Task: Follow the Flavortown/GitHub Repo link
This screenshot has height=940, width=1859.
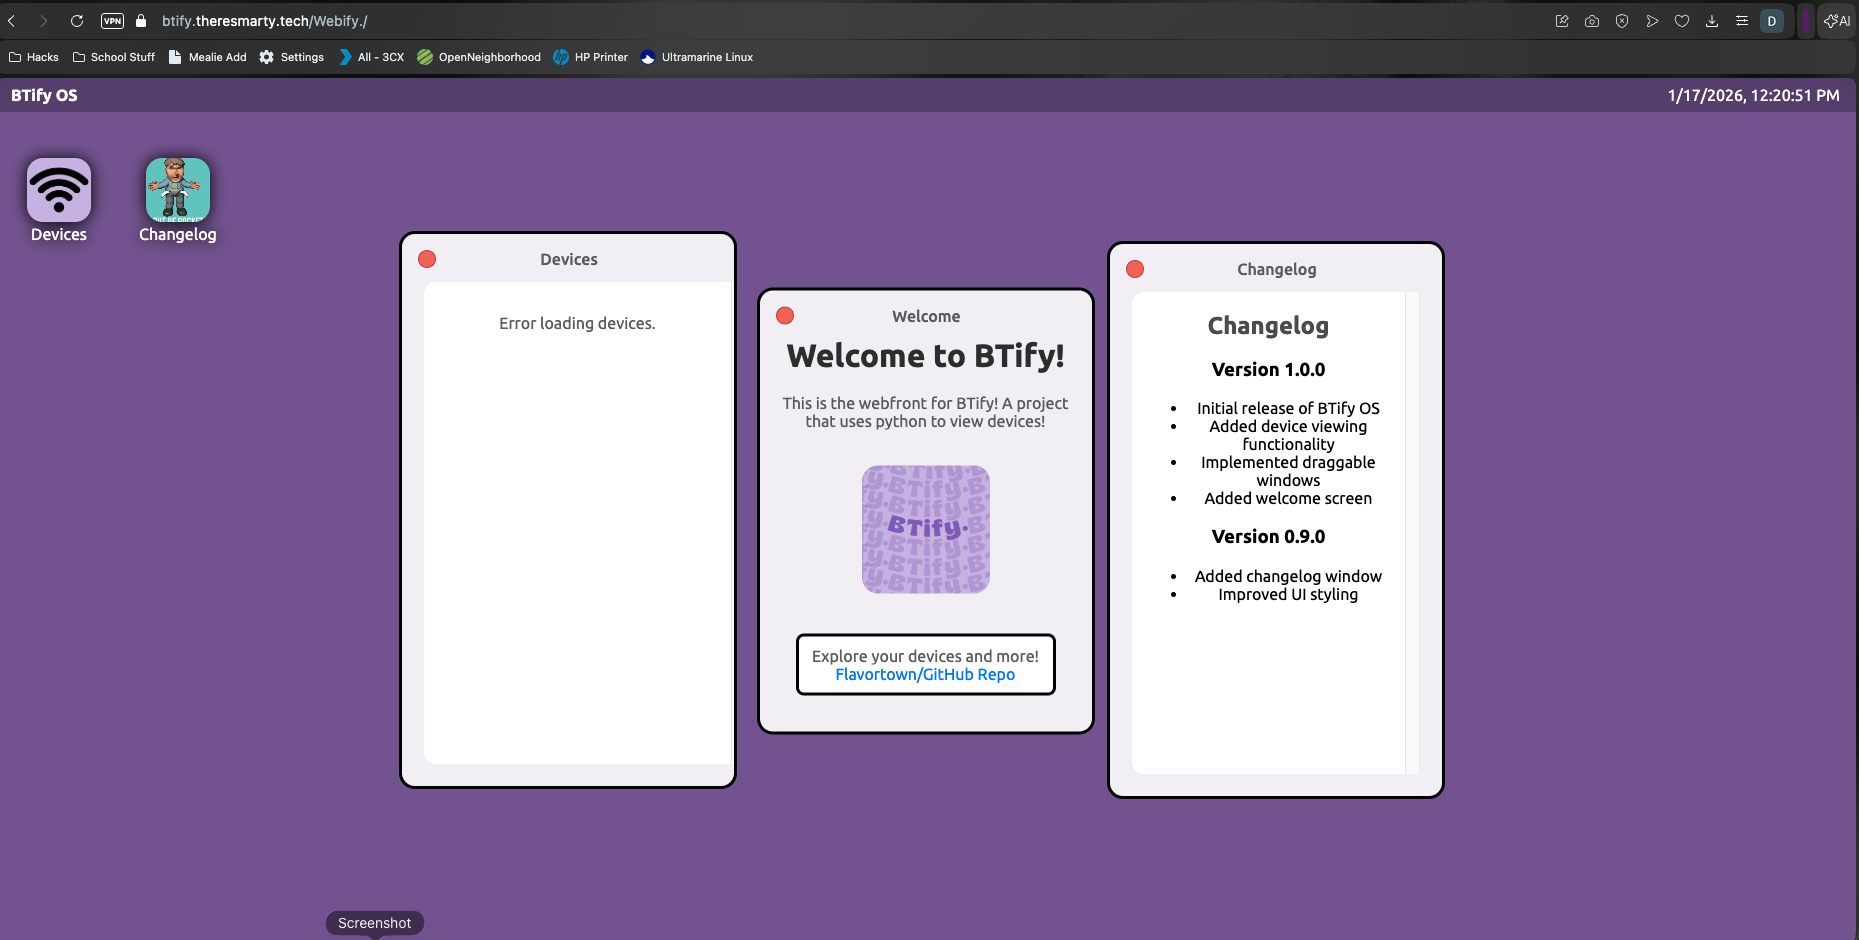Action: 925,675
